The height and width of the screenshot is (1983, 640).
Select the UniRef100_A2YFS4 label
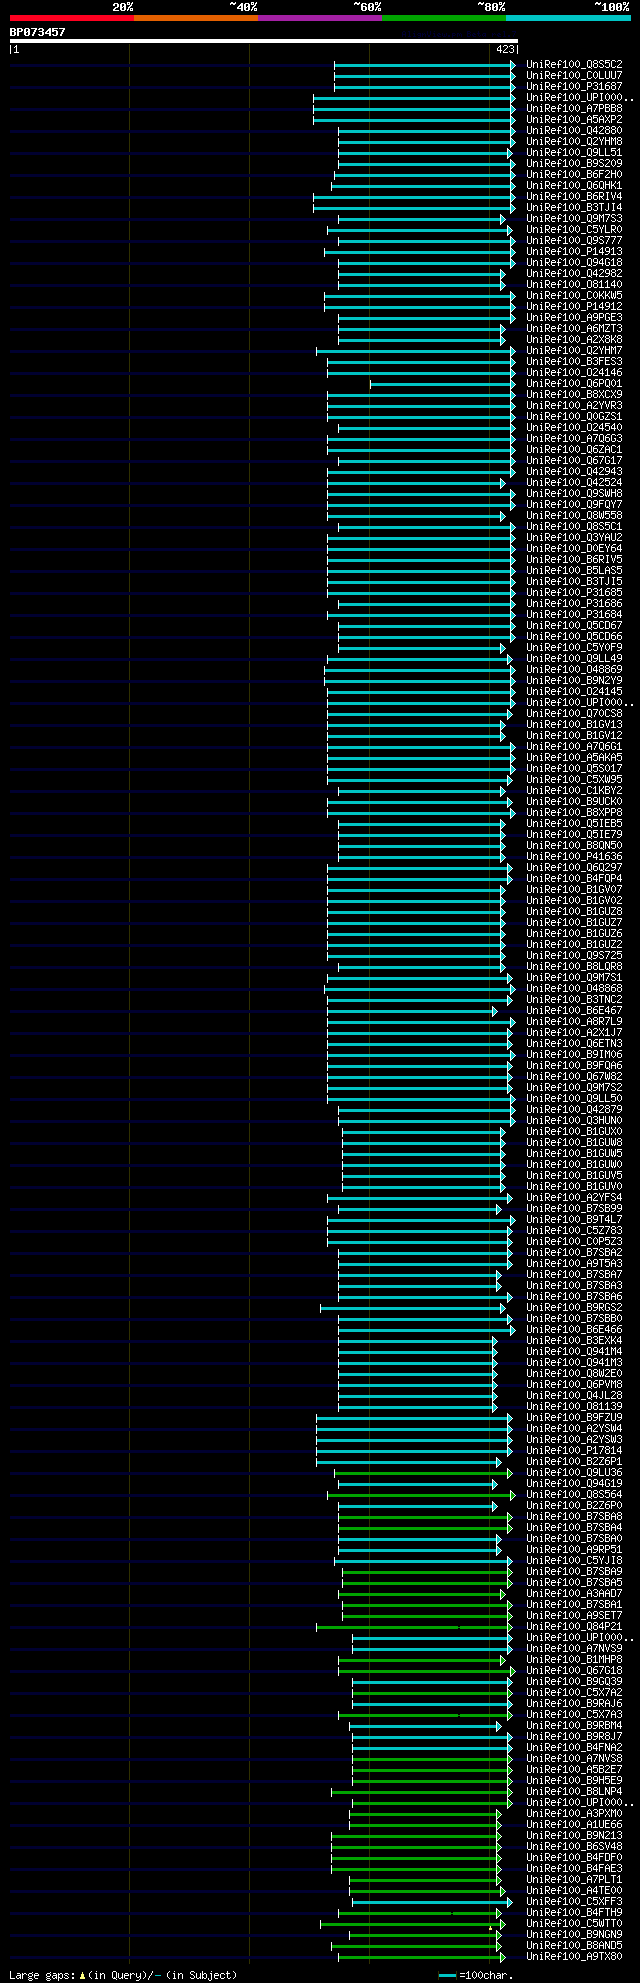pos(574,1197)
